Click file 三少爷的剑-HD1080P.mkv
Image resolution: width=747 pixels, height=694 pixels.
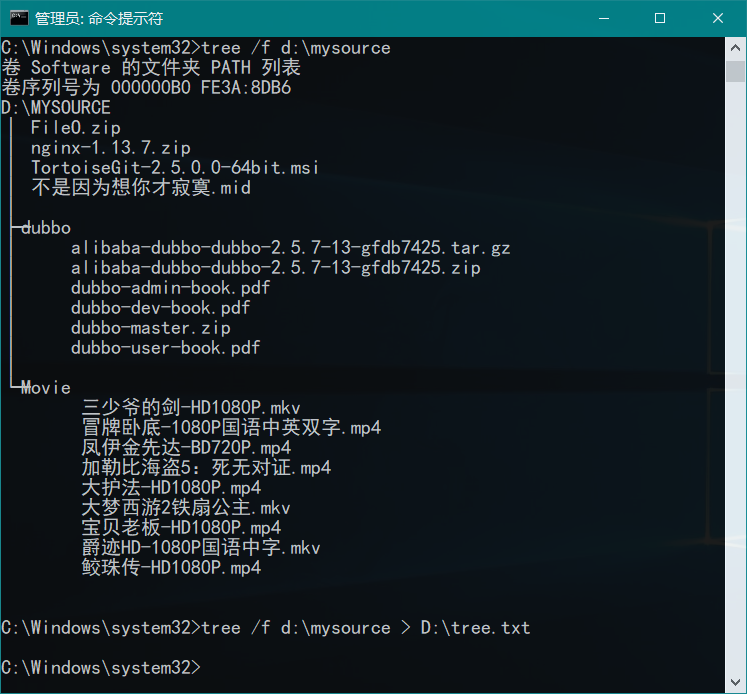click(x=191, y=408)
